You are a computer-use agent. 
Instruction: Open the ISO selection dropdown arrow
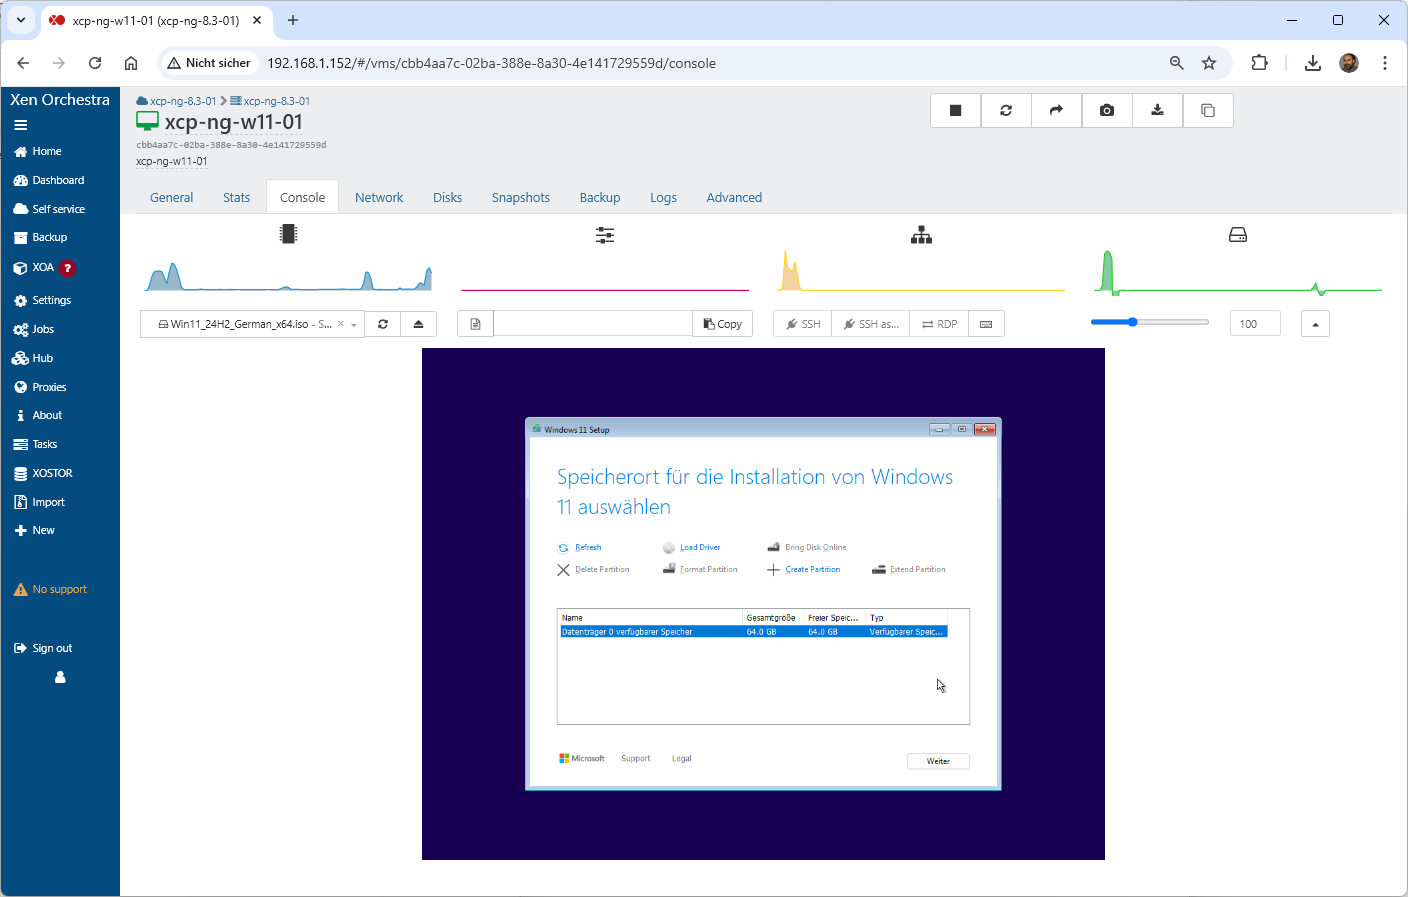point(354,325)
